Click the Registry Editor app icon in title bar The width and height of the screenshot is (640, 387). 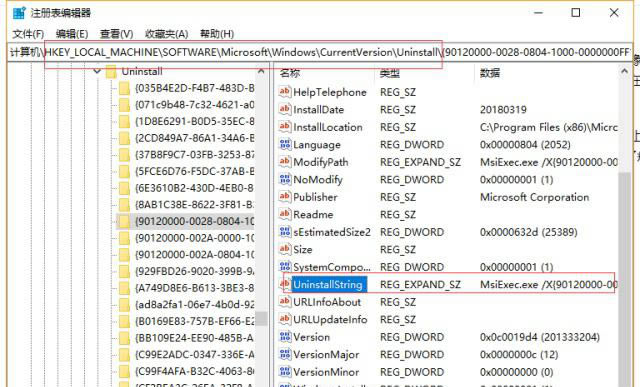click(x=19, y=13)
